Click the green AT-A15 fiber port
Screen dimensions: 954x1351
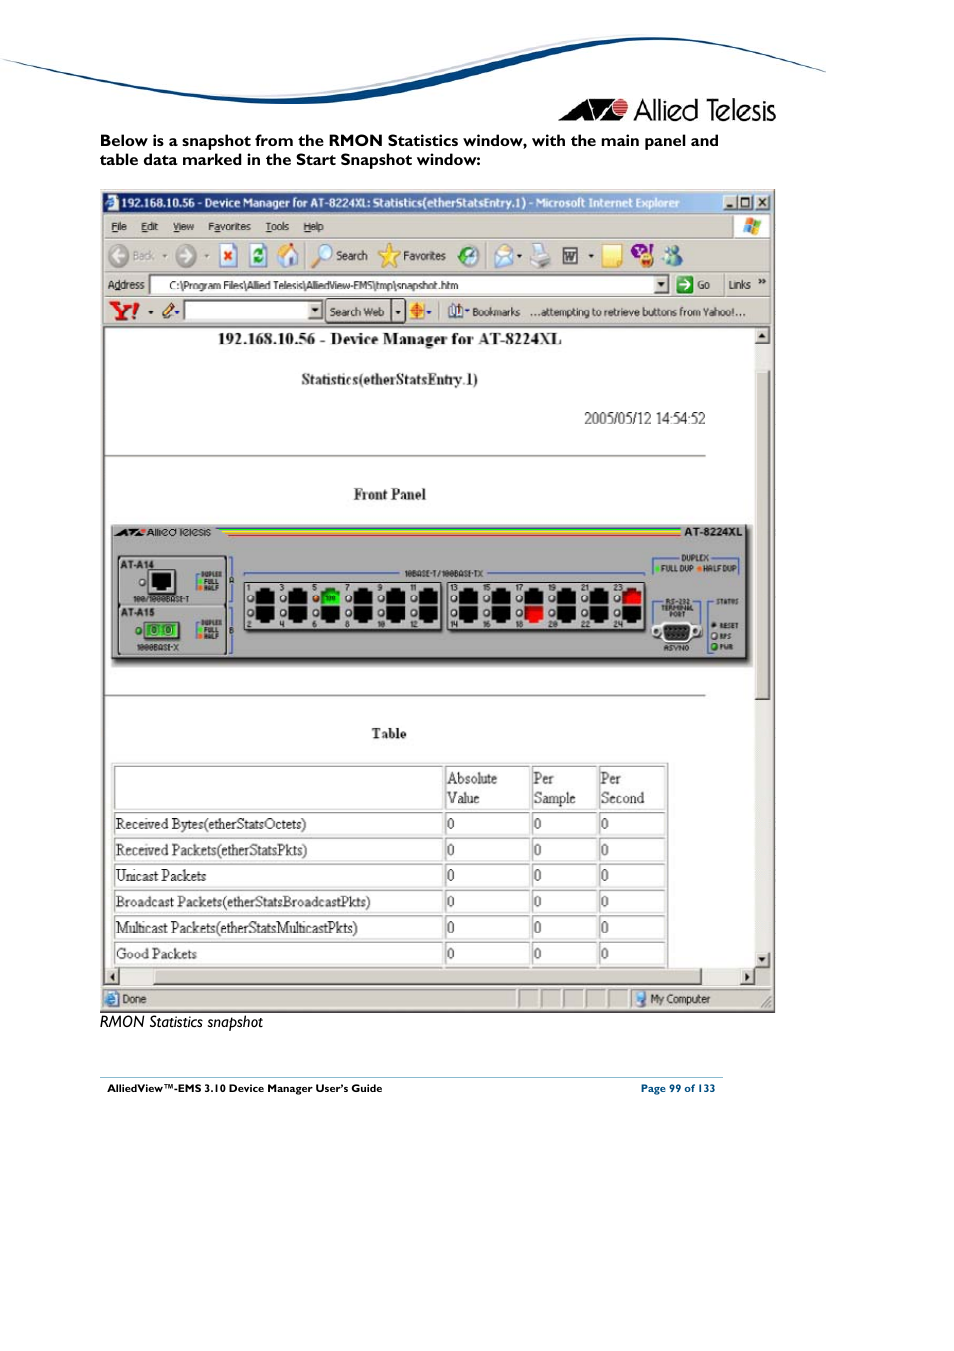[x=162, y=630]
